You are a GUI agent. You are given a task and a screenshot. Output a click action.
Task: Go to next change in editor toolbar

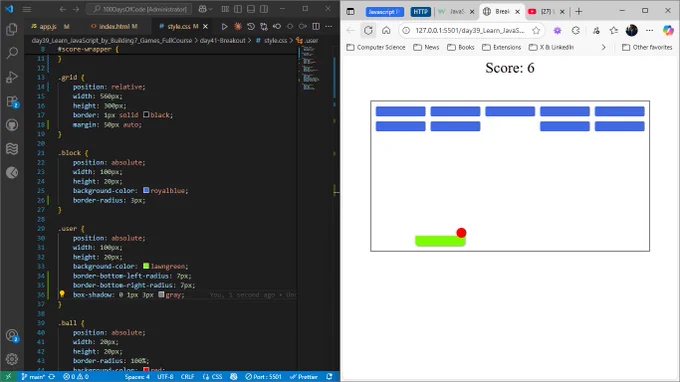coord(303,26)
